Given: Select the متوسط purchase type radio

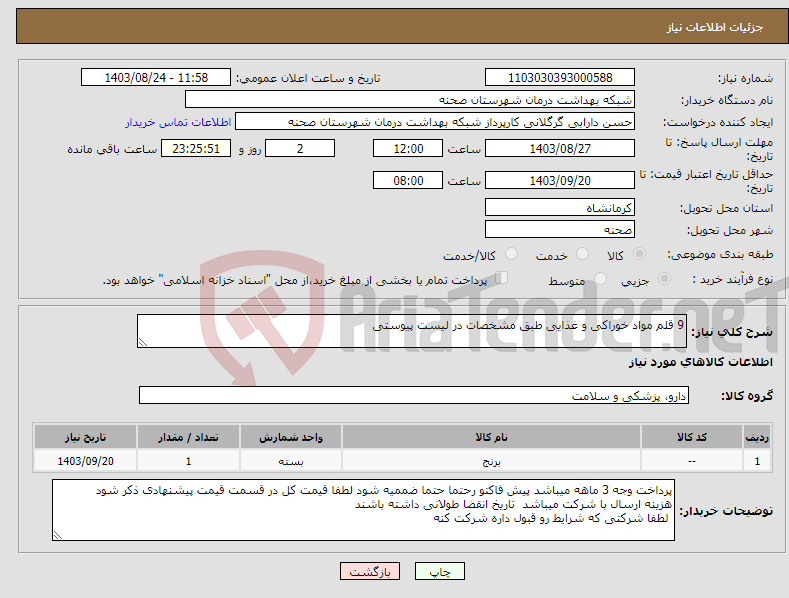Looking at the screenshot, I should click(x=600, y=278).
